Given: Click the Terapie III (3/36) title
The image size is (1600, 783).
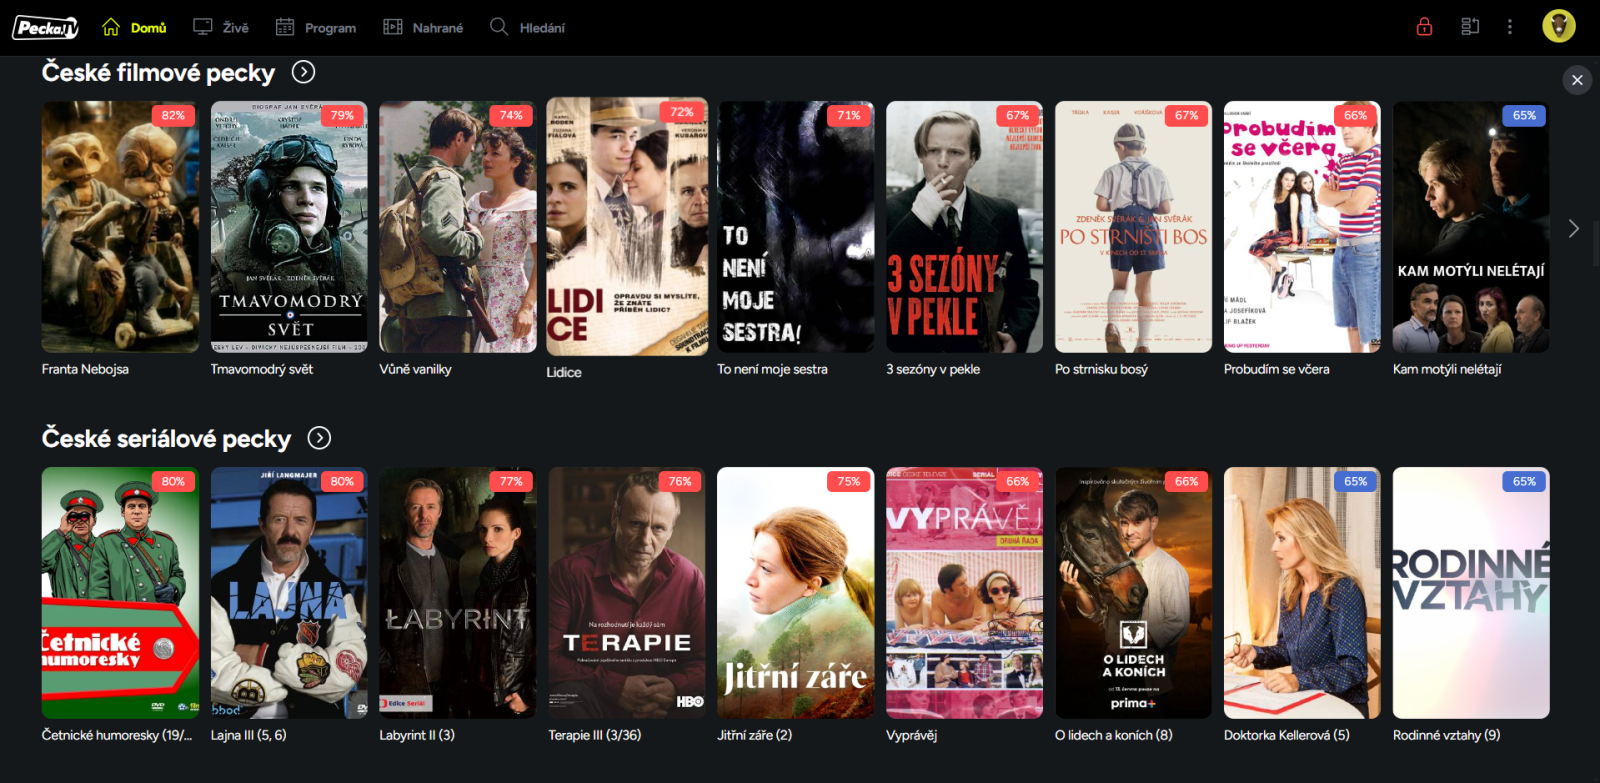Looking at the screenshot, I should tap(595, 735).
